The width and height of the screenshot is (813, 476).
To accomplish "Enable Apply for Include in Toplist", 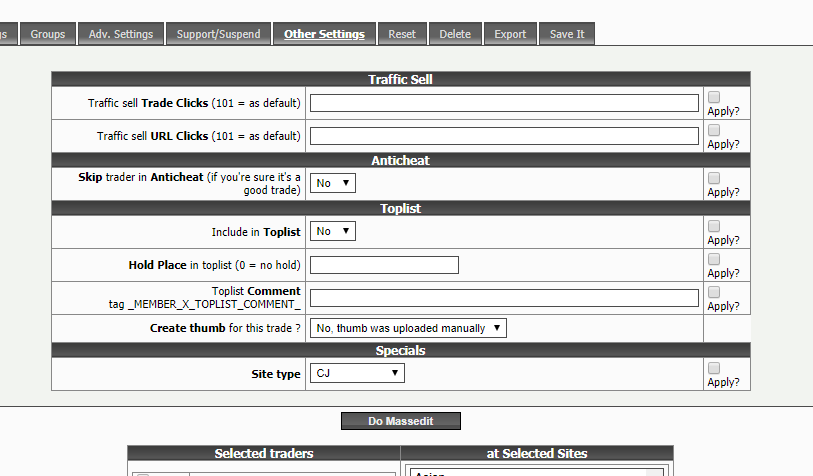I will (714, 226).
